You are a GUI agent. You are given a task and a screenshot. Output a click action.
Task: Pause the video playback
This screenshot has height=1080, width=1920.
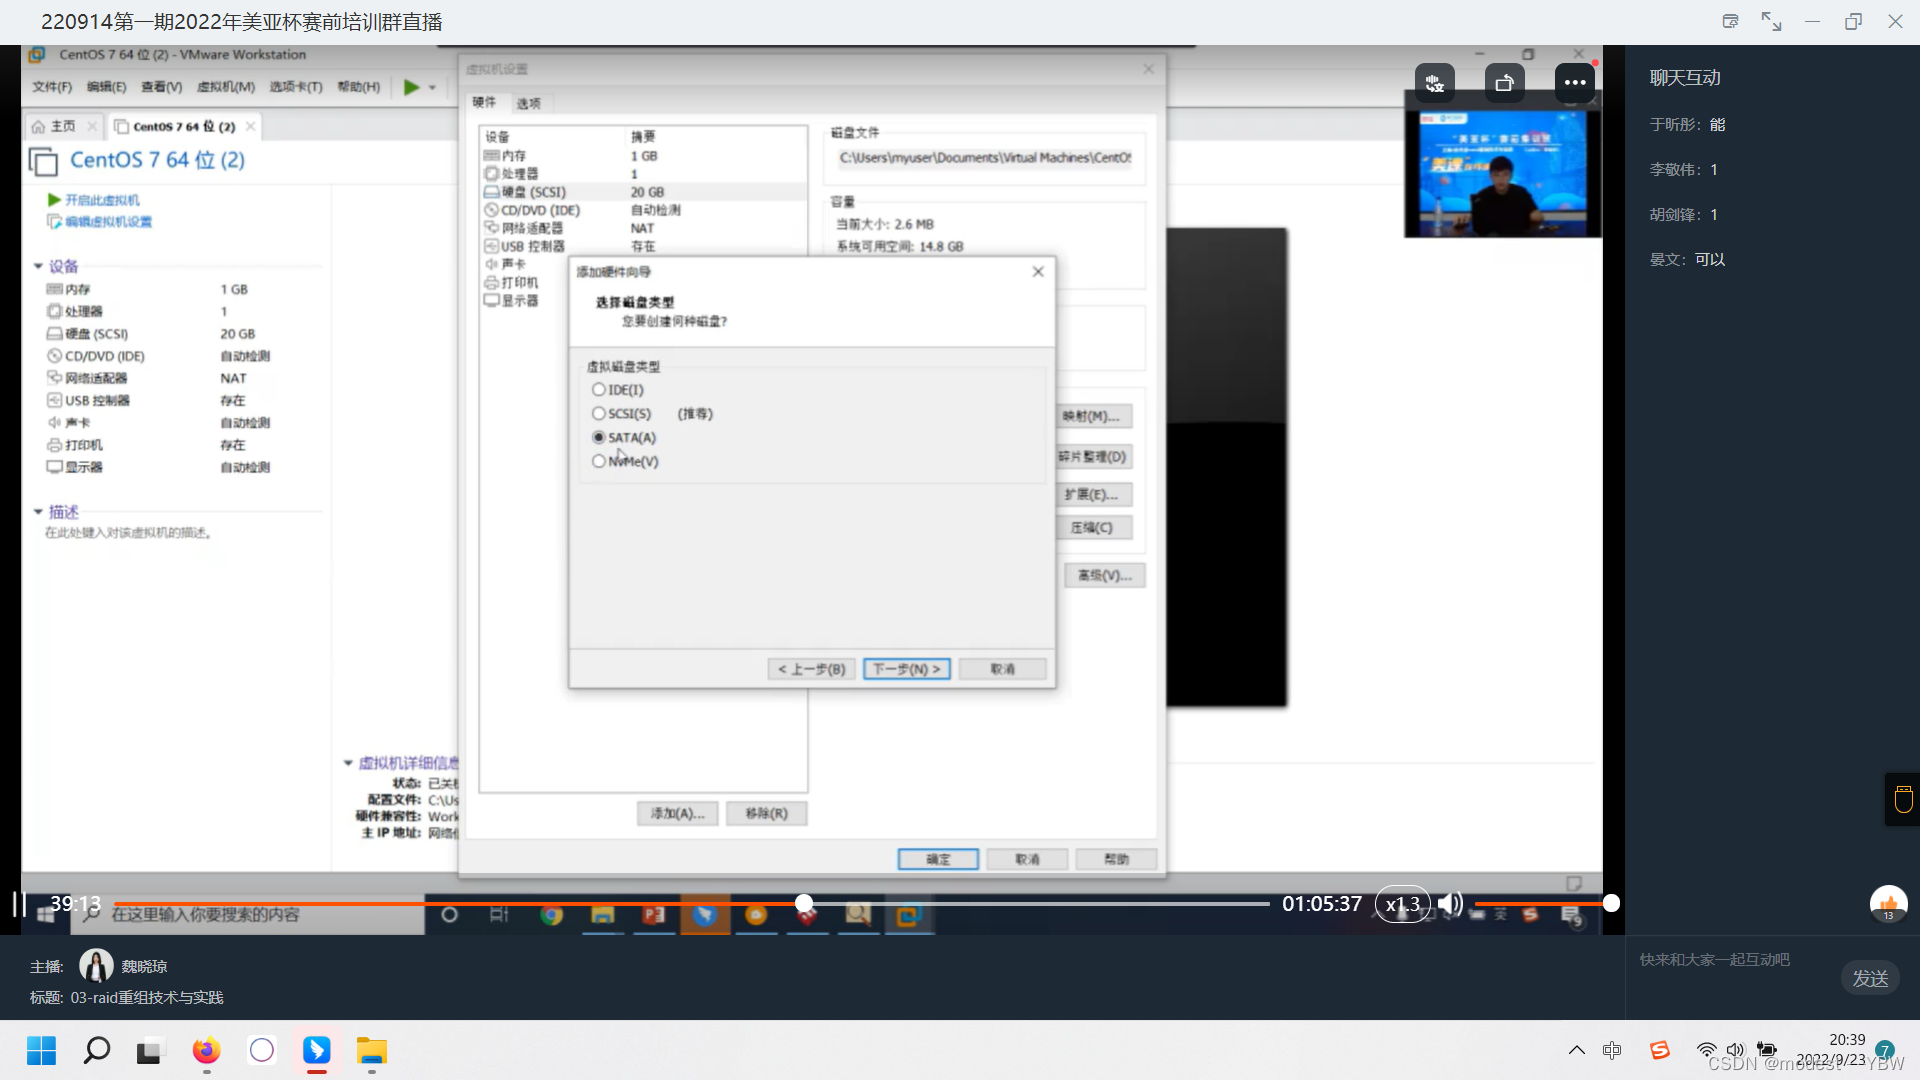pos(19,904)
